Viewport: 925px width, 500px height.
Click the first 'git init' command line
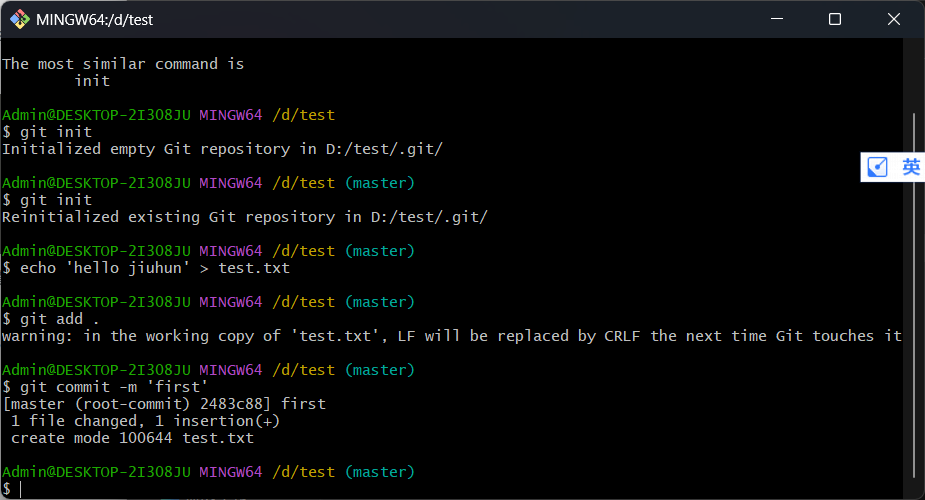tap(47, 132)
